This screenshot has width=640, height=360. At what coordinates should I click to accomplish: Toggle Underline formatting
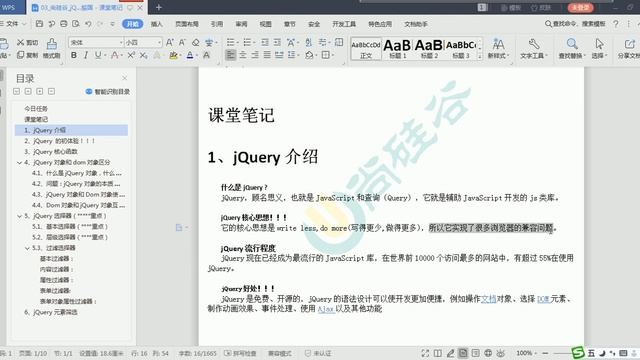point(98,55)
